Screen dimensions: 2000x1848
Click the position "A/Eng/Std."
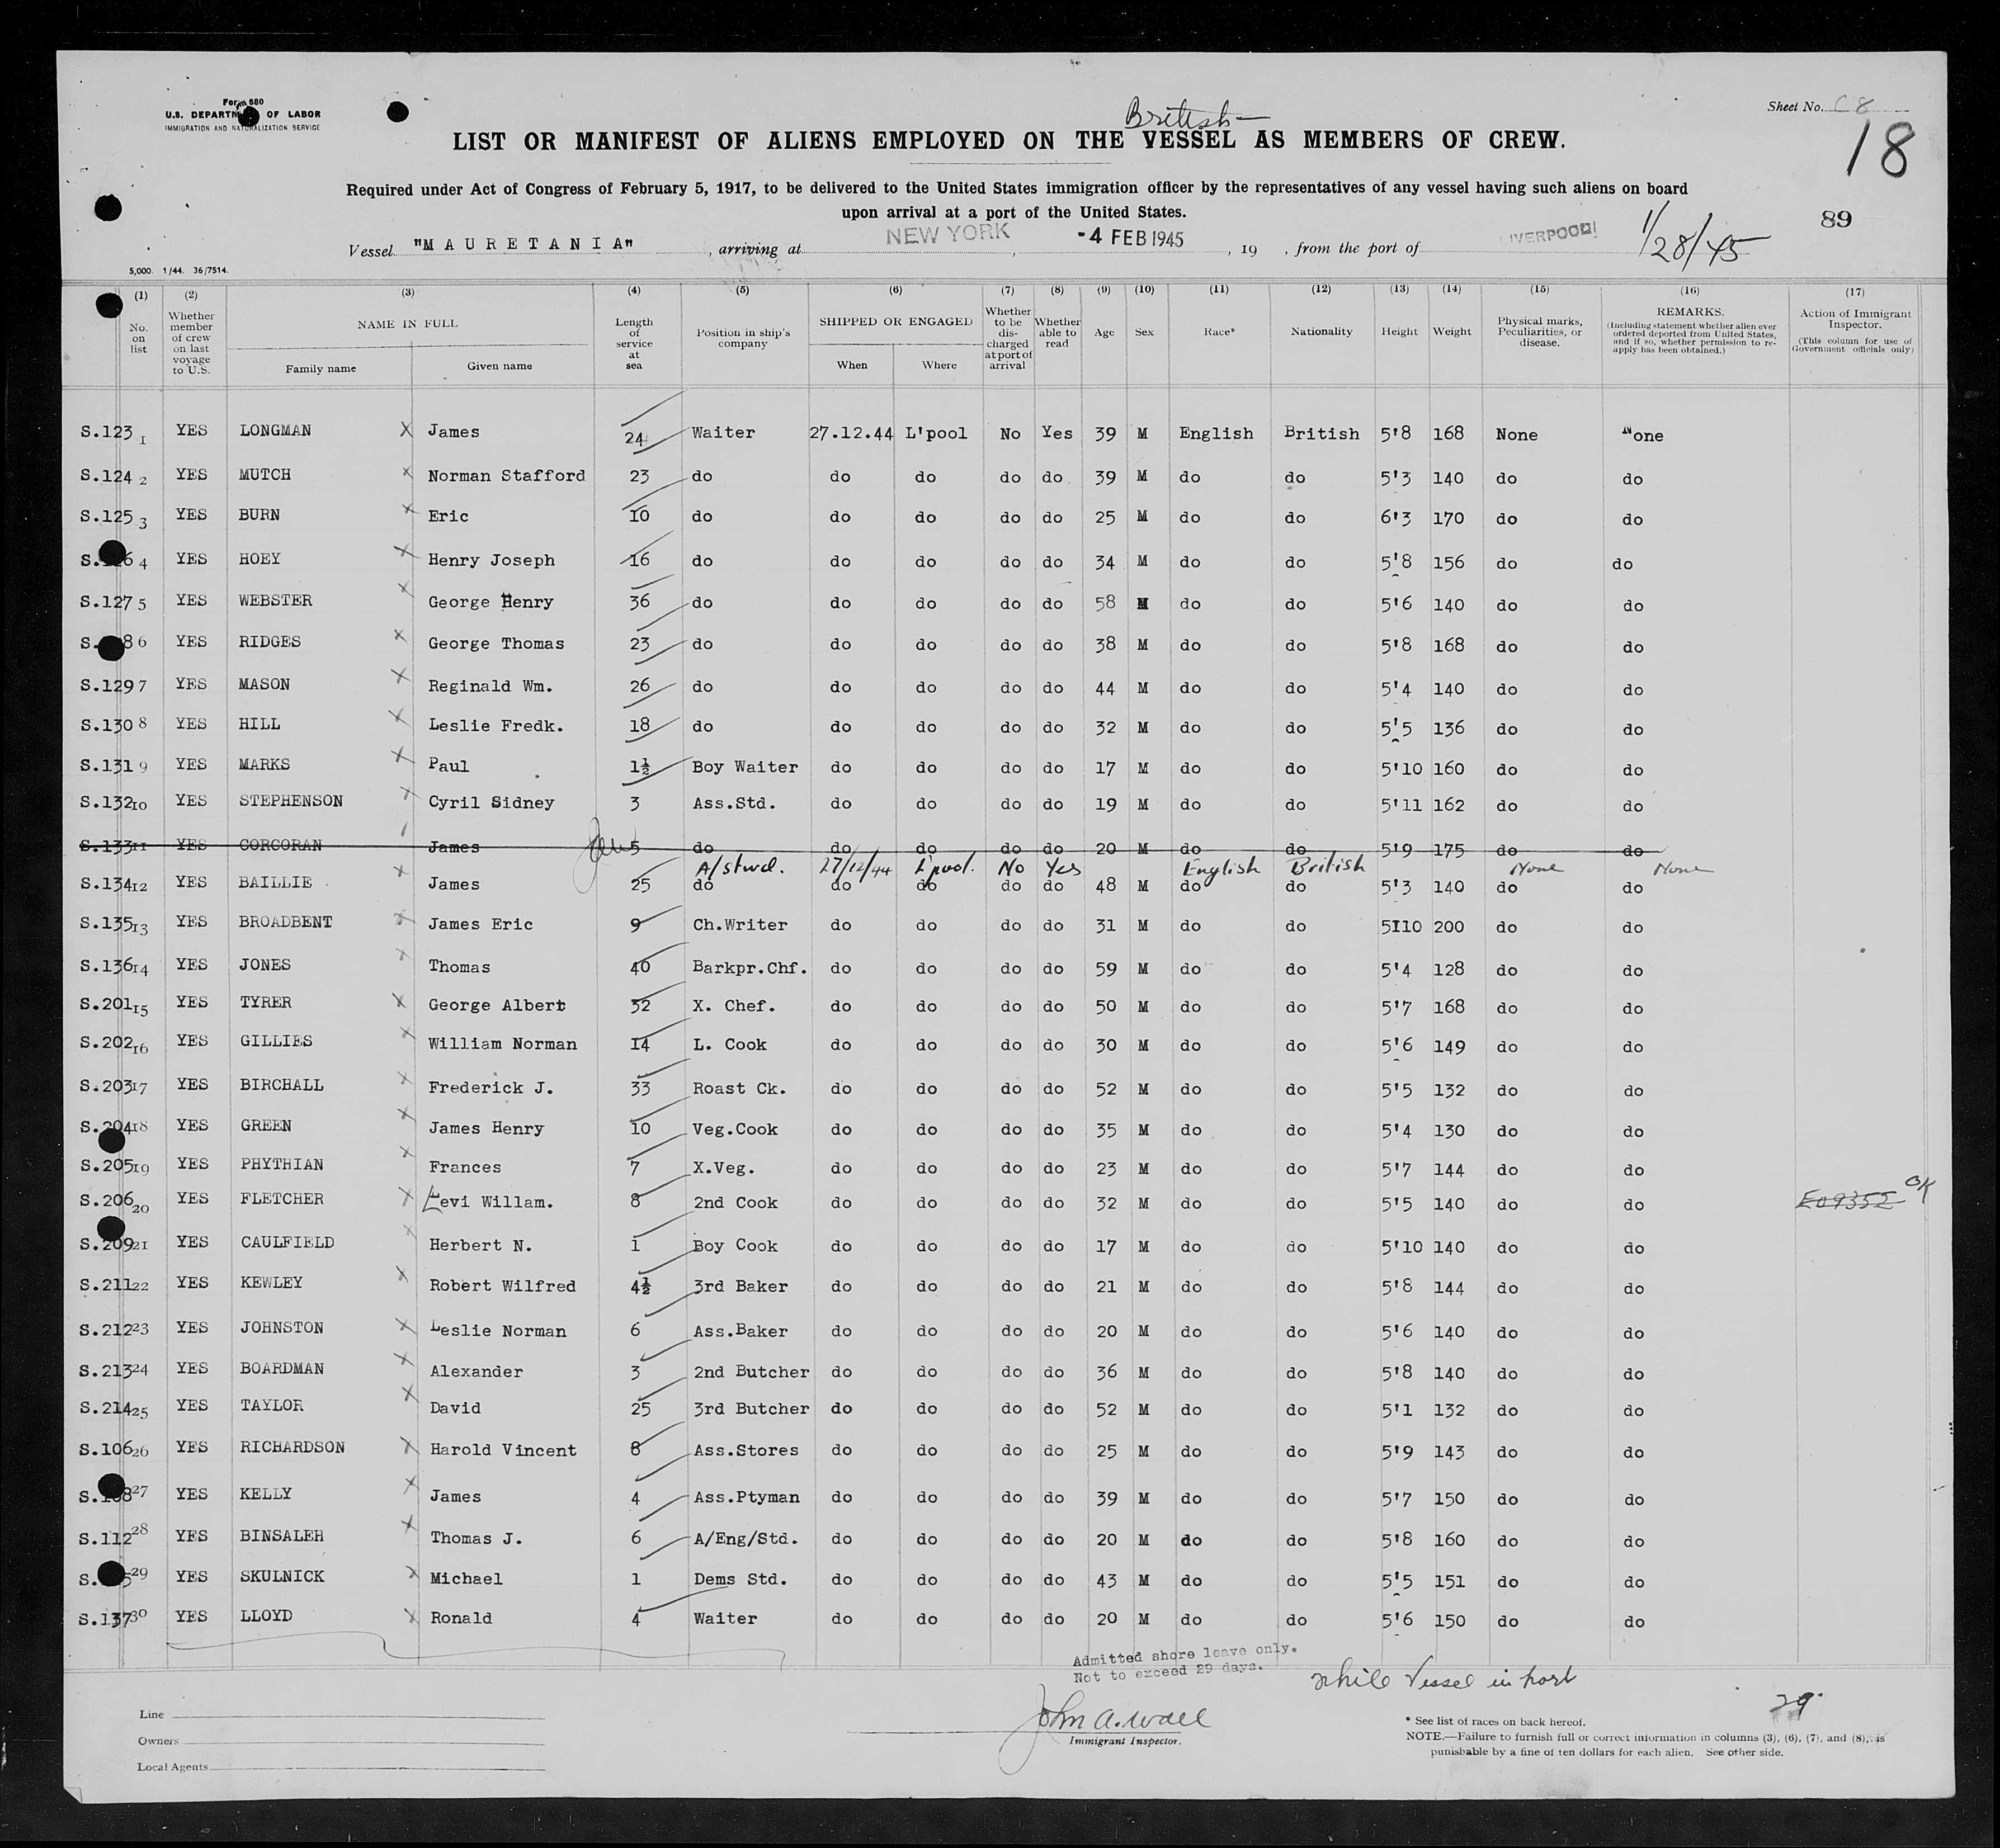point(745,1538)
